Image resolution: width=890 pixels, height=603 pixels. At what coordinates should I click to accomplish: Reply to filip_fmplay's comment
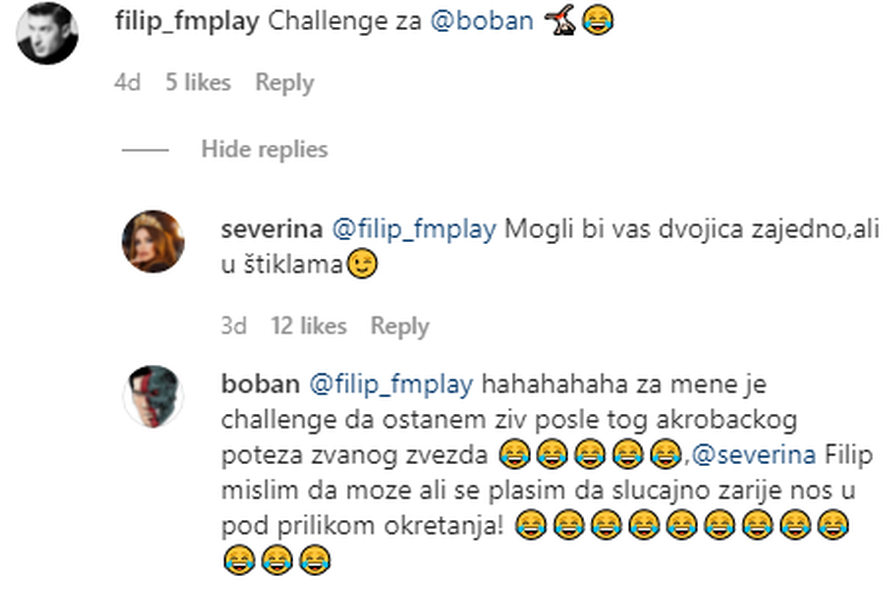(284, 82)
